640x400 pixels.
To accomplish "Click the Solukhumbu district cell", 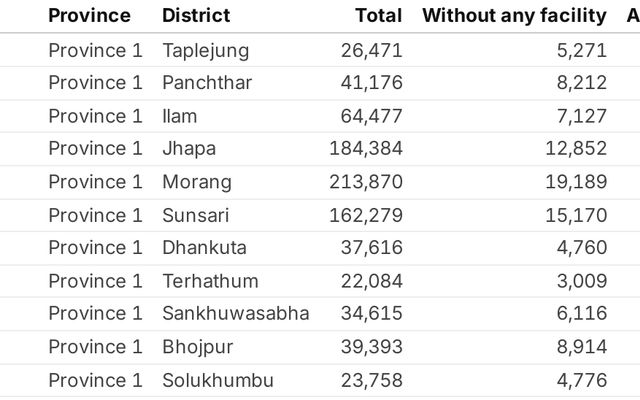I will pos(218,380).
